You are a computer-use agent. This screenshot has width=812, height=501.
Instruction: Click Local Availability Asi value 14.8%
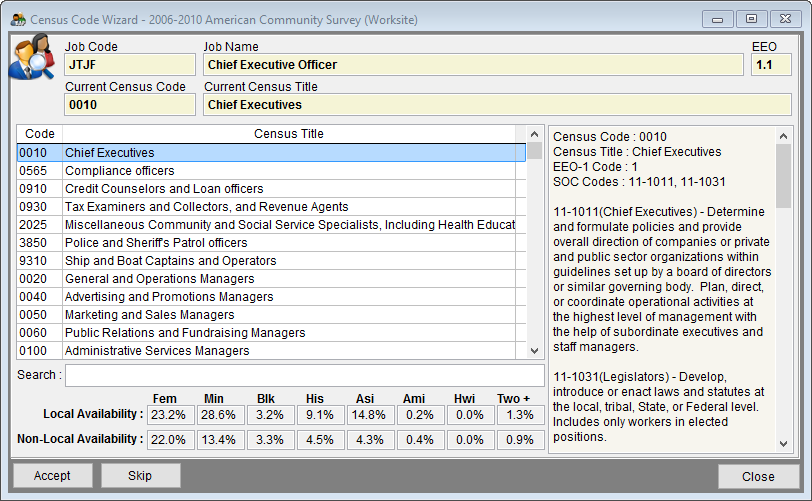coord(370,415)
